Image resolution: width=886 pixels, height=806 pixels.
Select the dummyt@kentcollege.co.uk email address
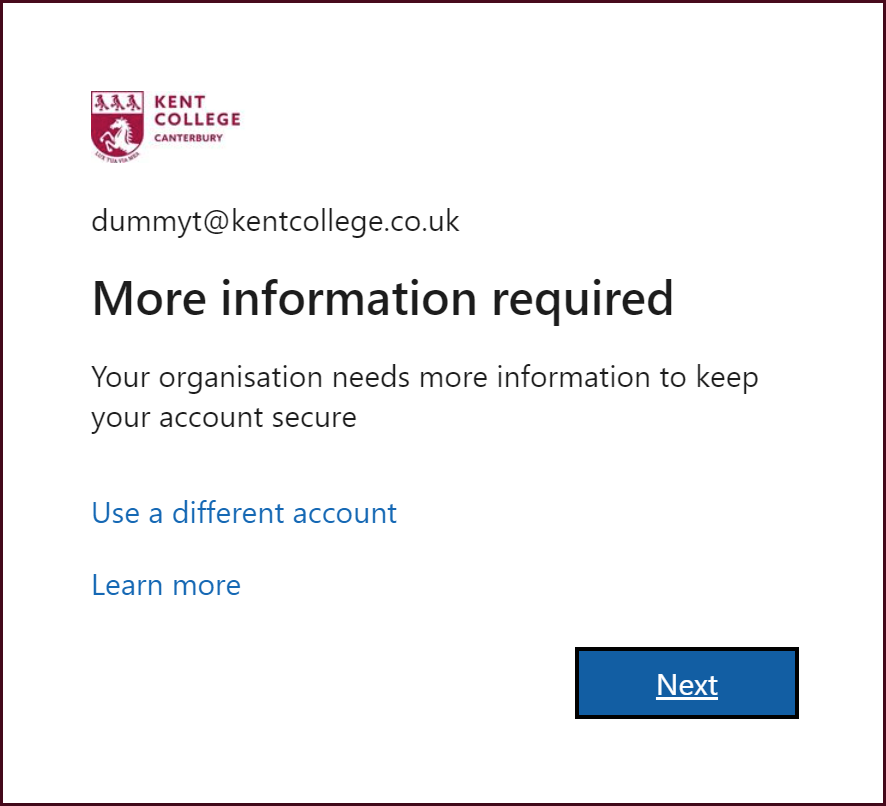275,222
